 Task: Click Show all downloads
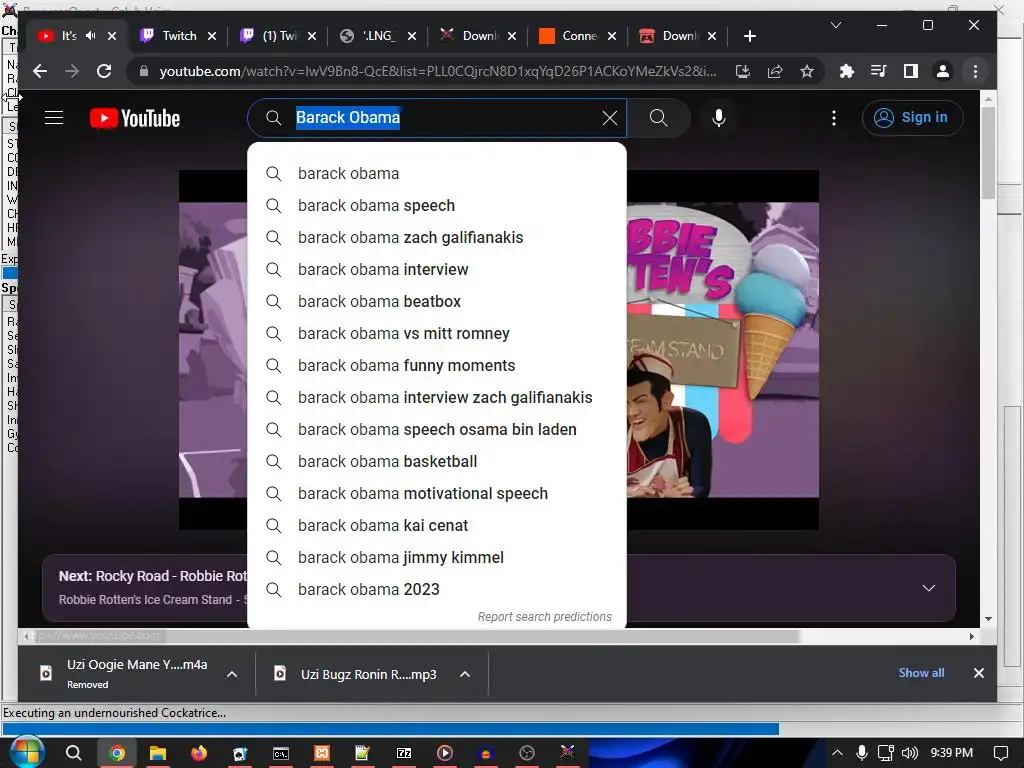coord(921,673)
